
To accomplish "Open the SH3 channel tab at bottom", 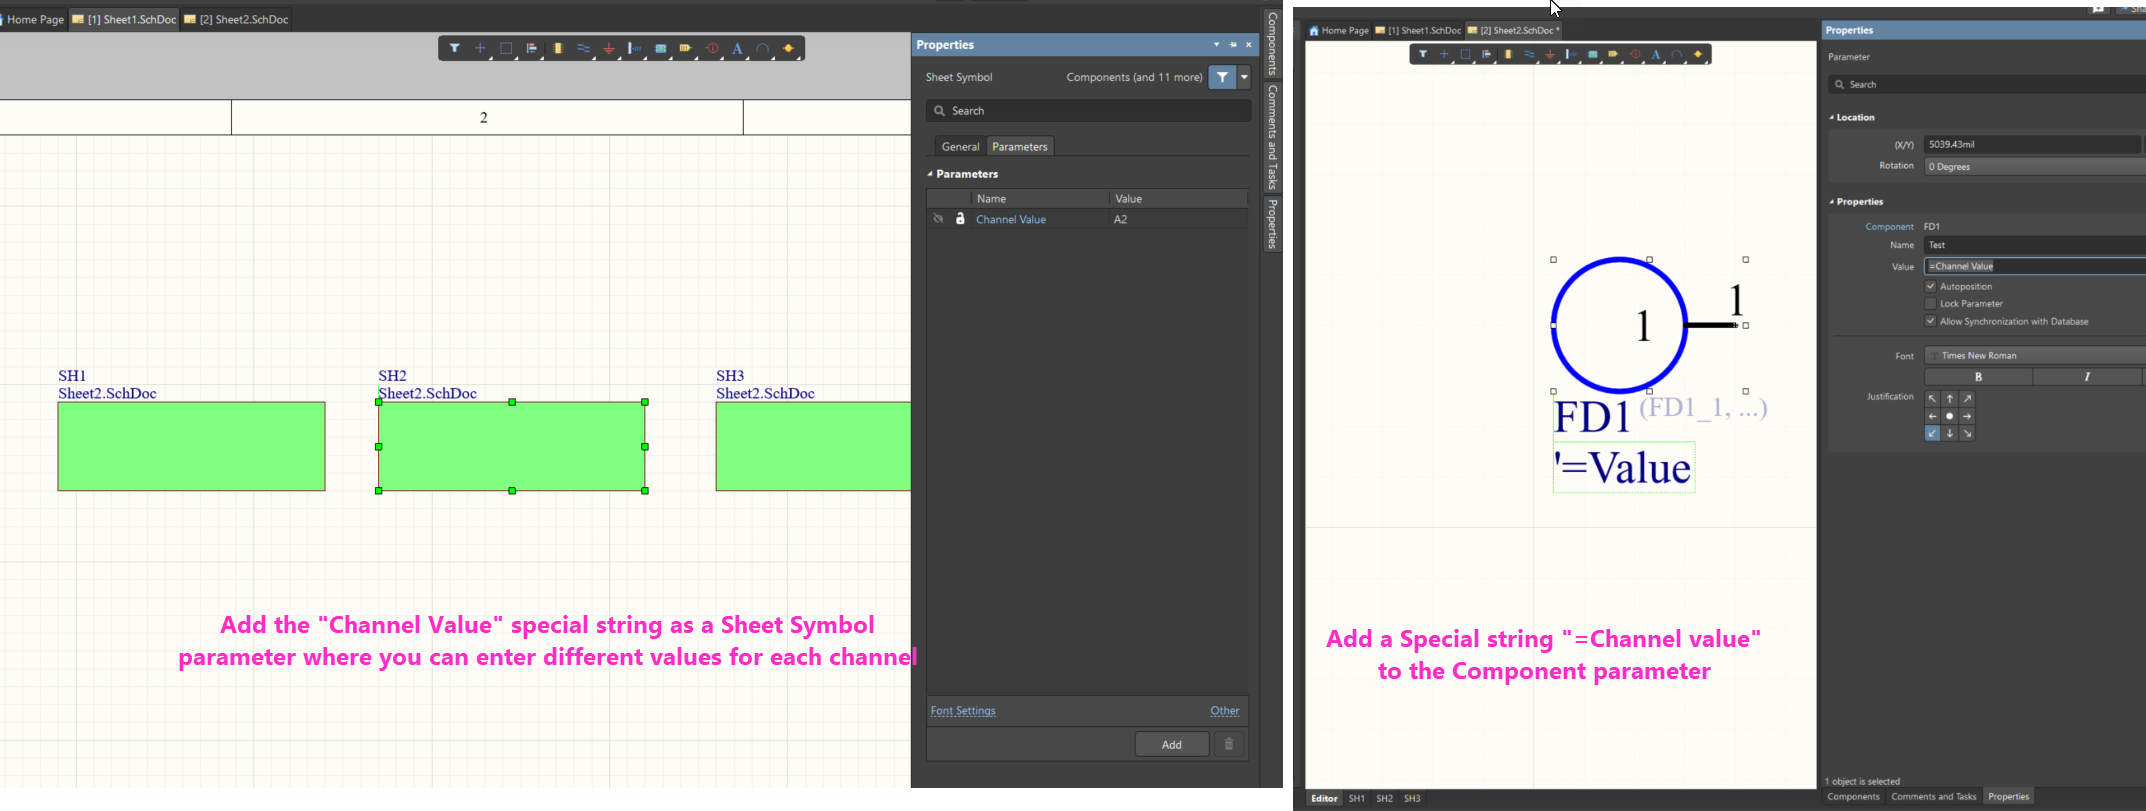I will click(x=1412, y=798).
